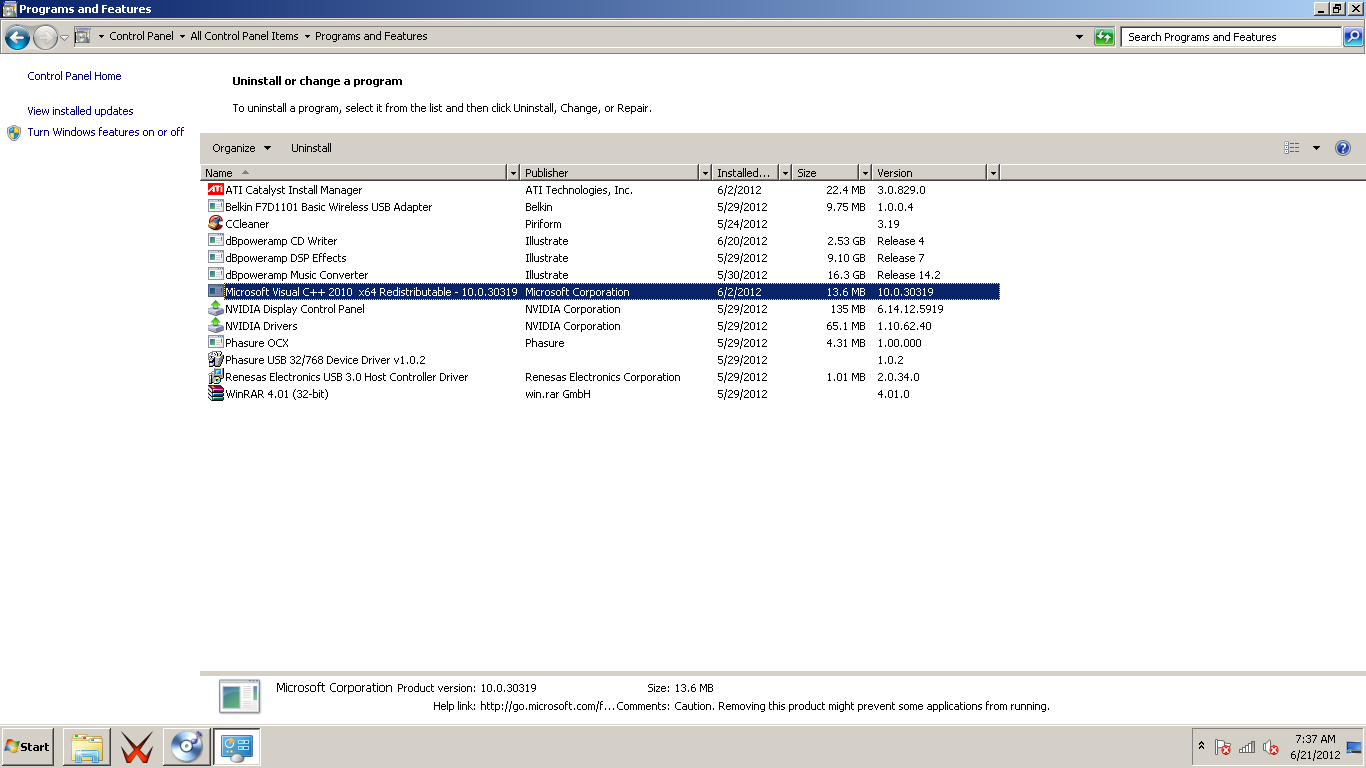The height and width of the screenshot is (768, 1366).
Task: Click the Search Programs and Features field
Action: click(1231, 37)
